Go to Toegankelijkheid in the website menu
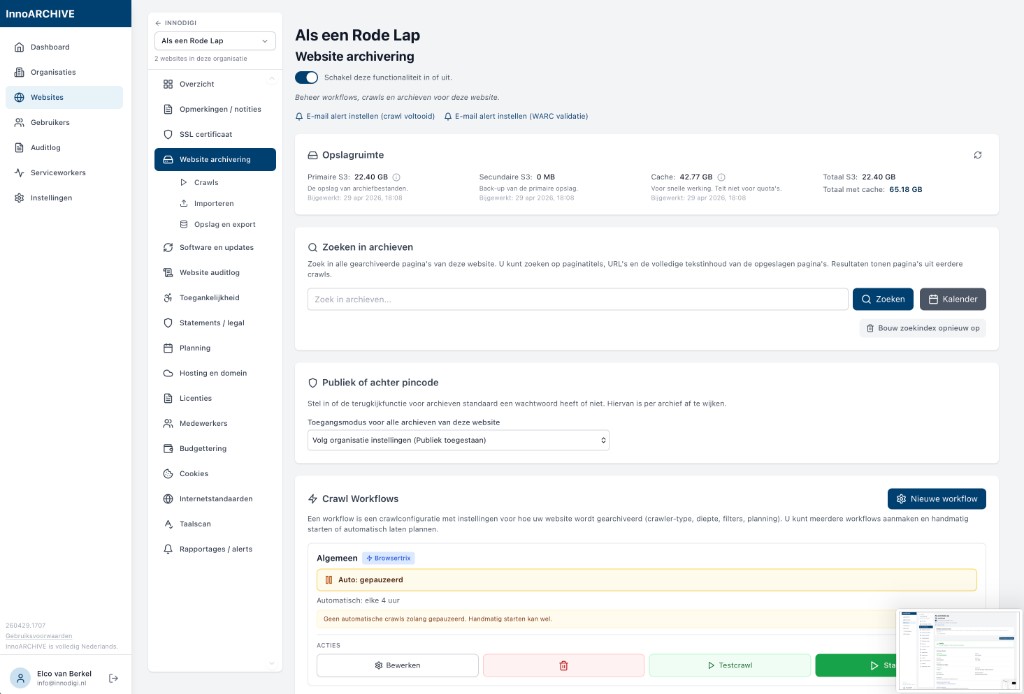The width and height of the screenshot is (1024, 694). 208,298
